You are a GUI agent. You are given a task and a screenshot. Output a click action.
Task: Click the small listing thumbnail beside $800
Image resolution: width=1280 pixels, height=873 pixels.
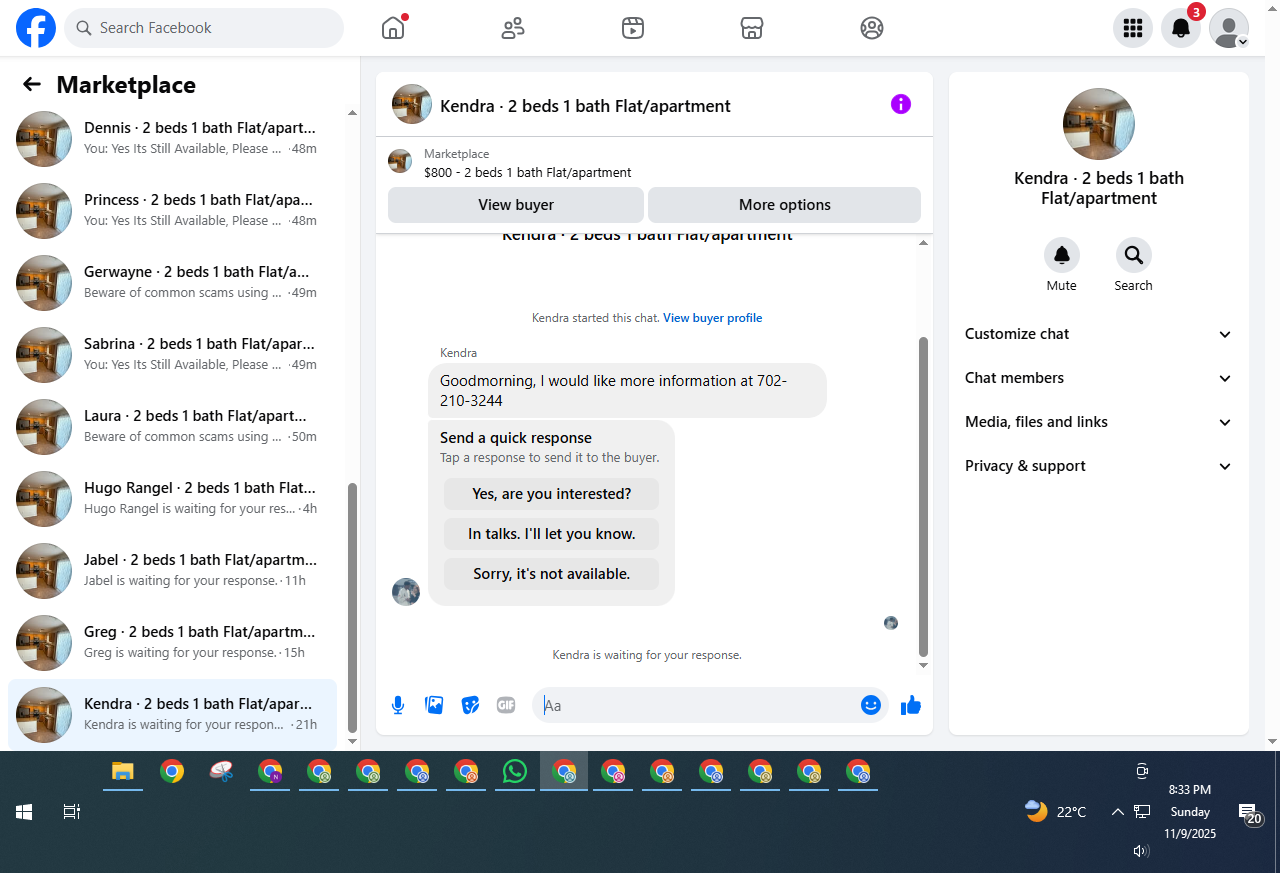(x=400, y=161)
